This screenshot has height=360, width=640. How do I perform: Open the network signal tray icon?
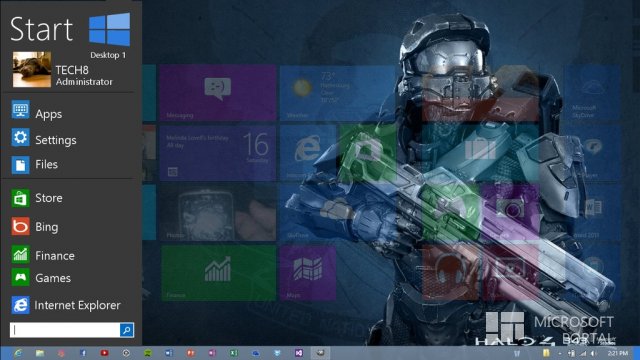[583, 353]
